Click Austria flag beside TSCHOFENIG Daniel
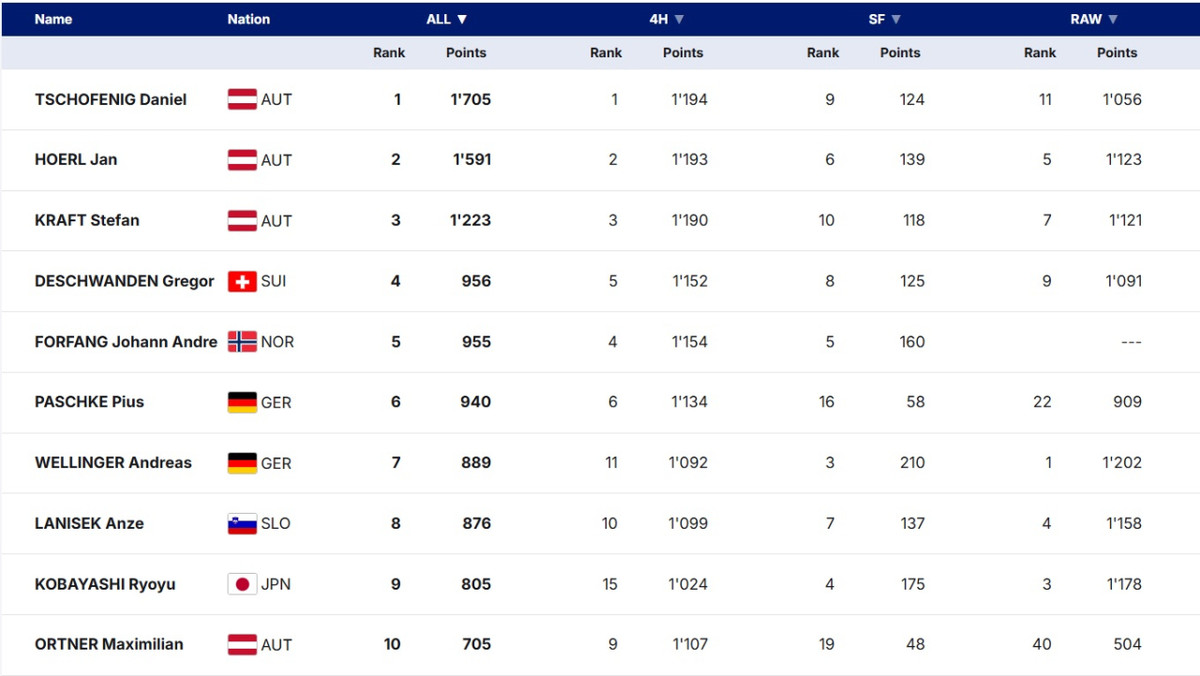 coord(242,99)
